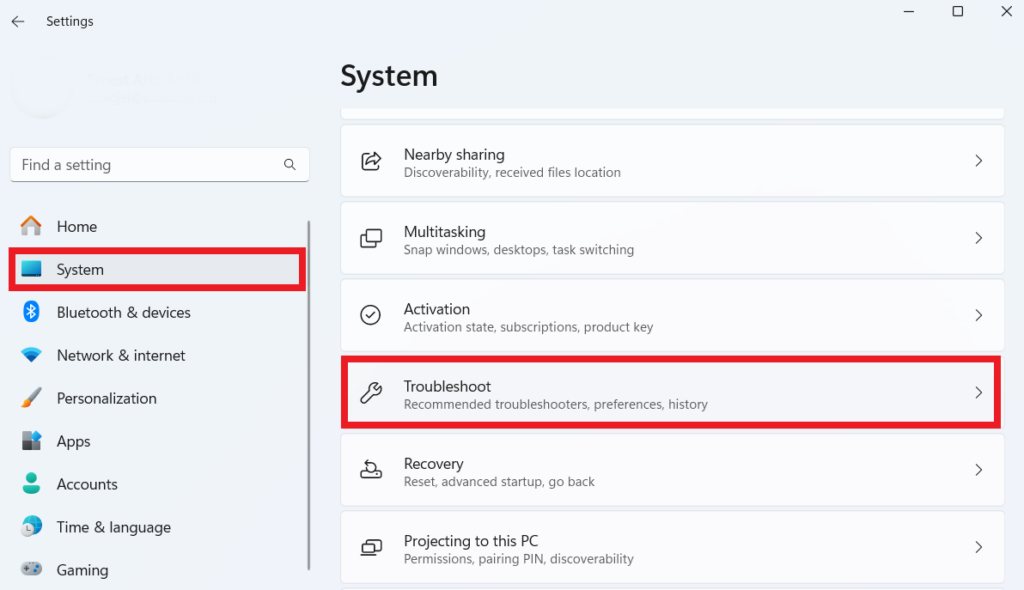
Task: Click 'Permissions, pairing PIN, discoverability' text
Action: click(x=519, y=559)
